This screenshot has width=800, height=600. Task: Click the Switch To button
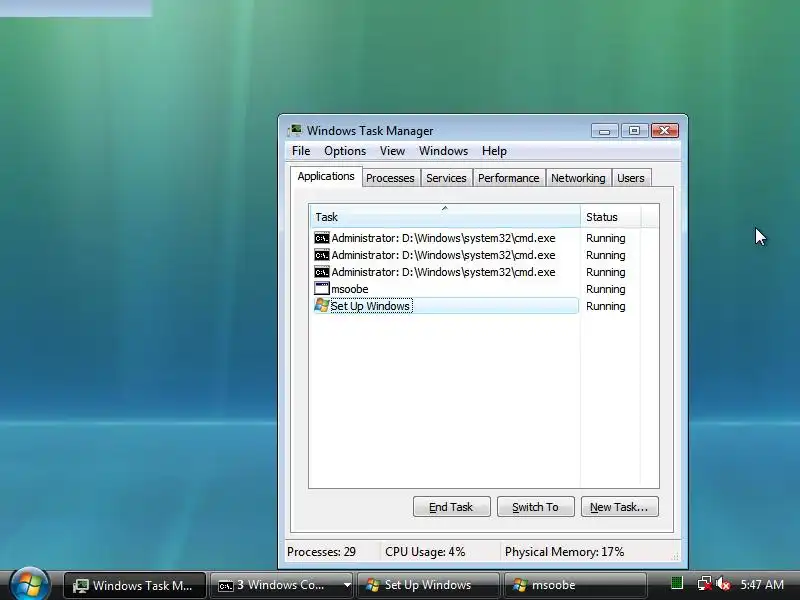[x=536, y=507]
